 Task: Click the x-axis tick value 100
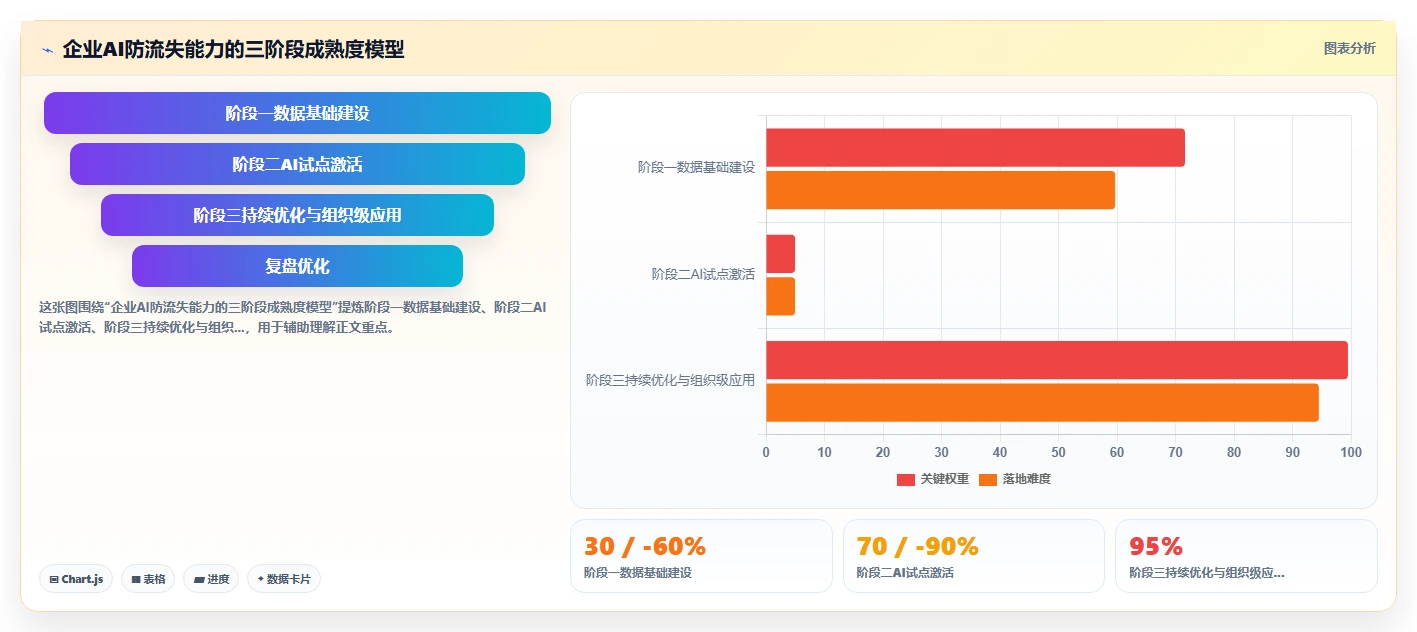point(1351,452)
